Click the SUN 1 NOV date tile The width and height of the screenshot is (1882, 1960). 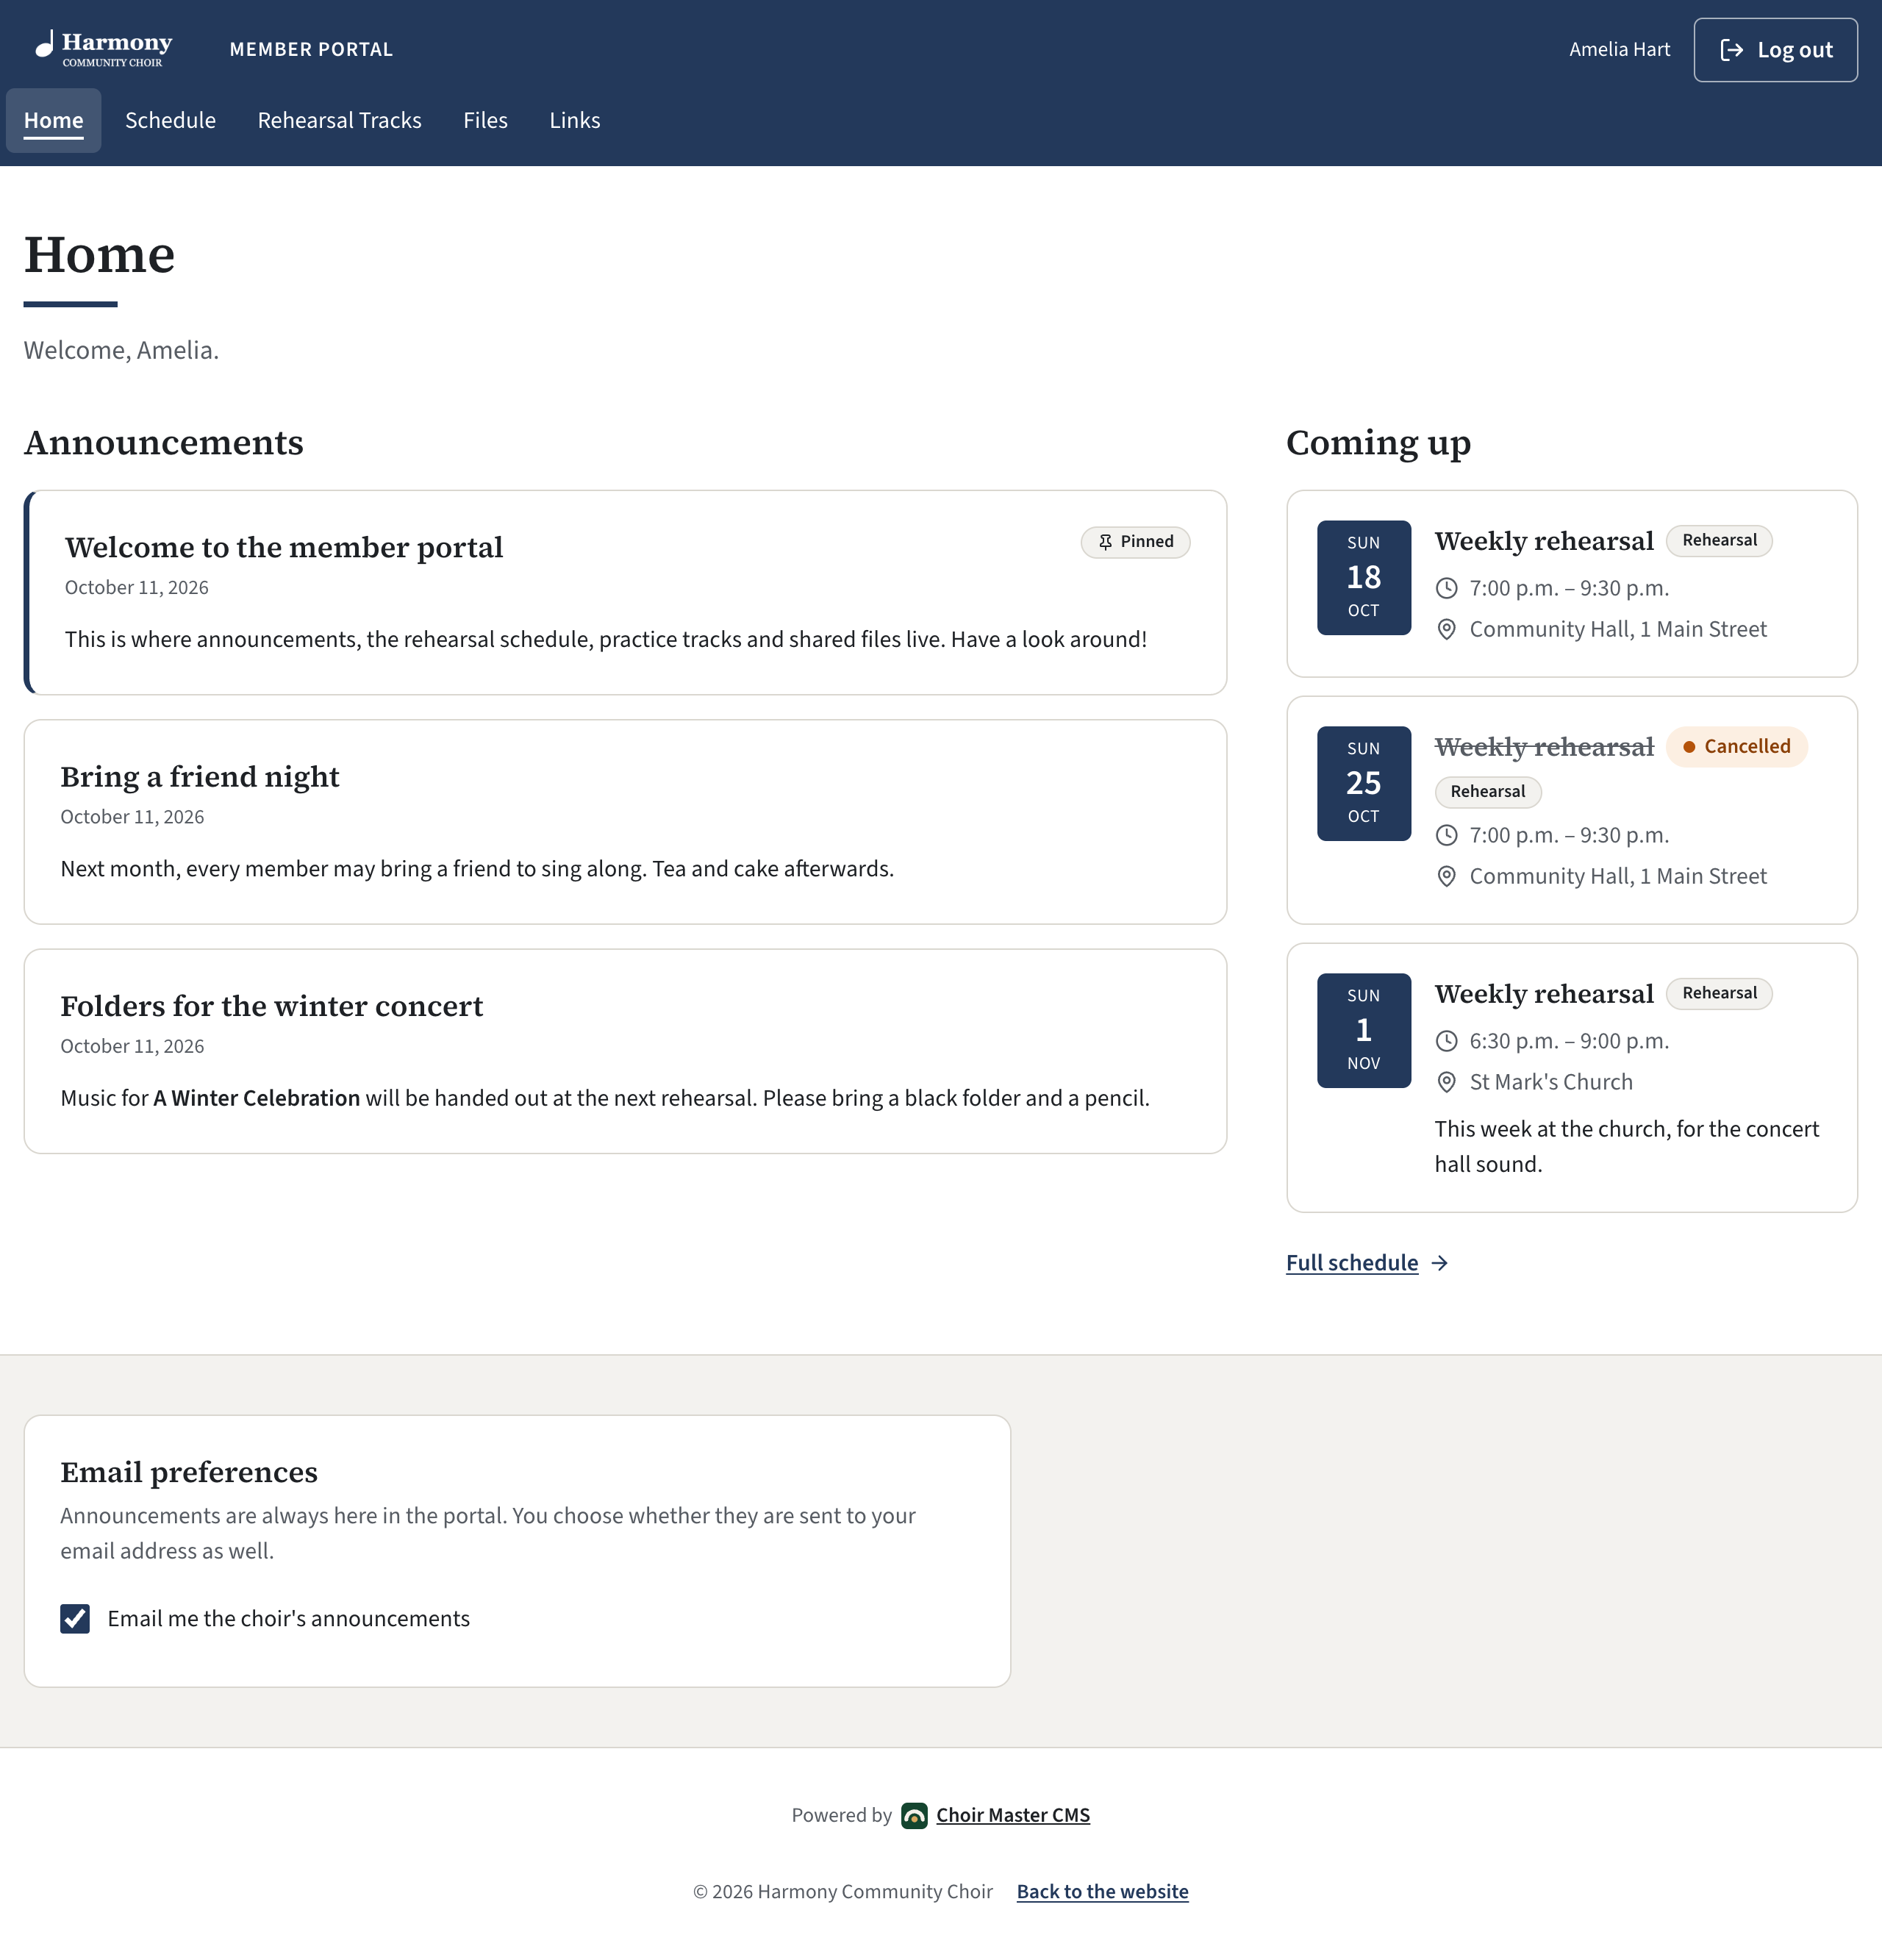(x=1364, y=1030)
